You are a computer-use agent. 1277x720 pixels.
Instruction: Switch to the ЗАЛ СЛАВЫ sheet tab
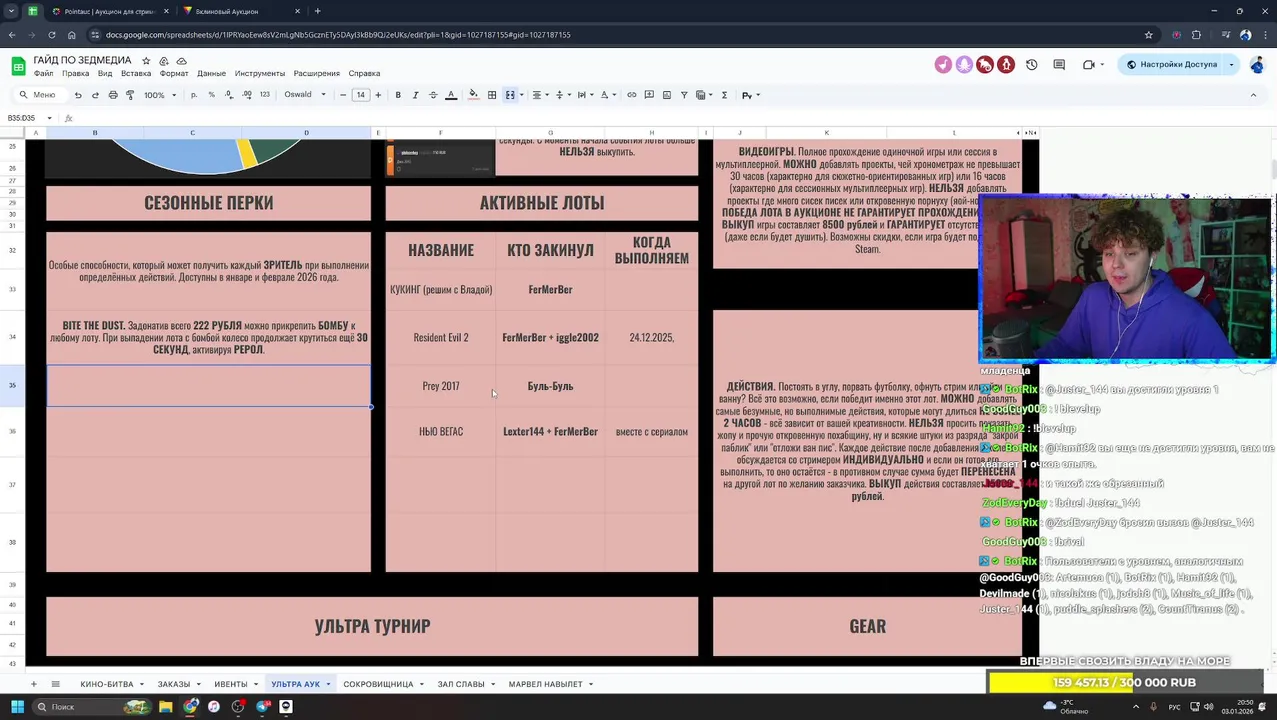[x=461, y=684]
